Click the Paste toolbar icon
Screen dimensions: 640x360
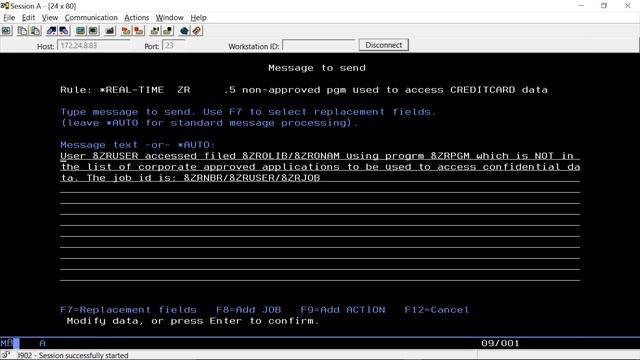pos(36,31)
